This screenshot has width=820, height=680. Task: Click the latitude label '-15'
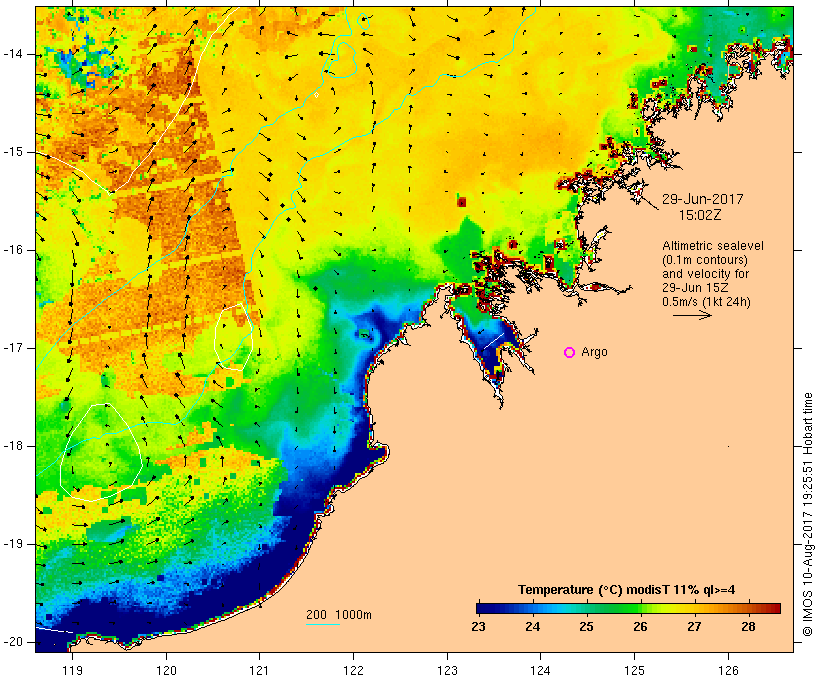12,152
